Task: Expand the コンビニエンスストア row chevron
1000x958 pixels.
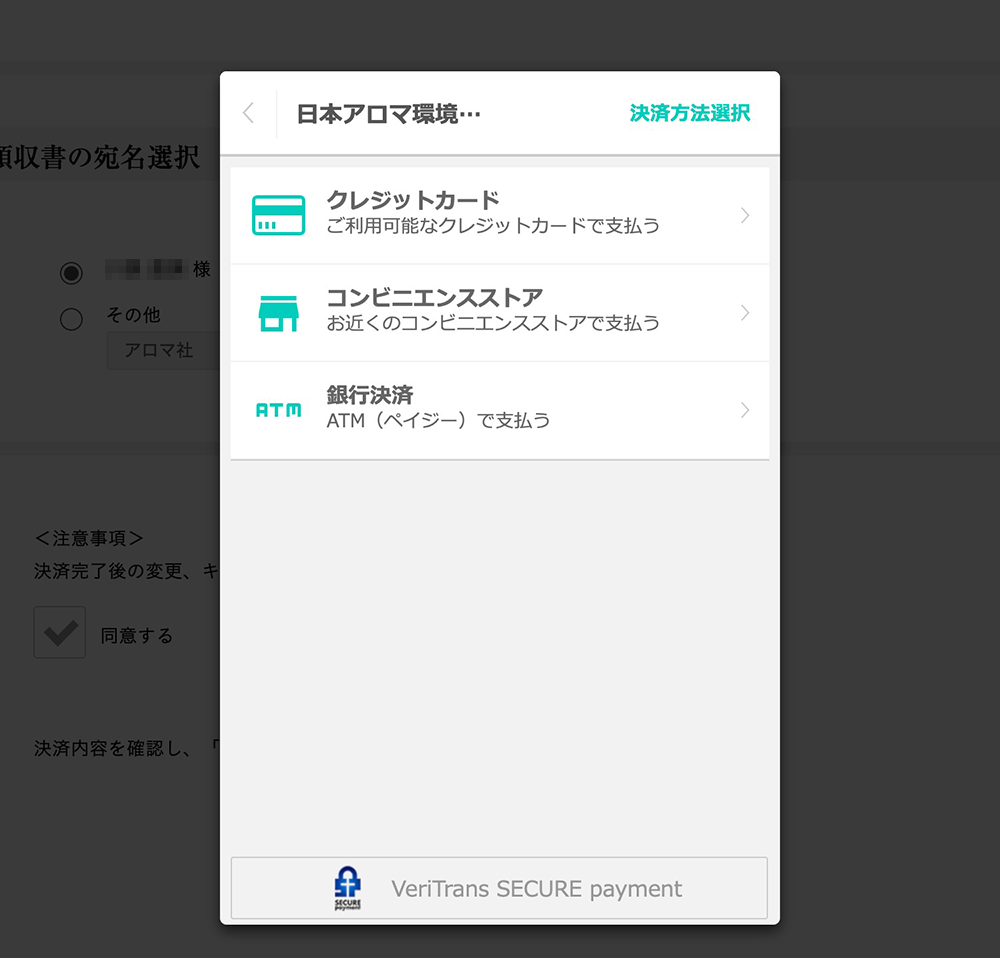Action: point(744,312)
